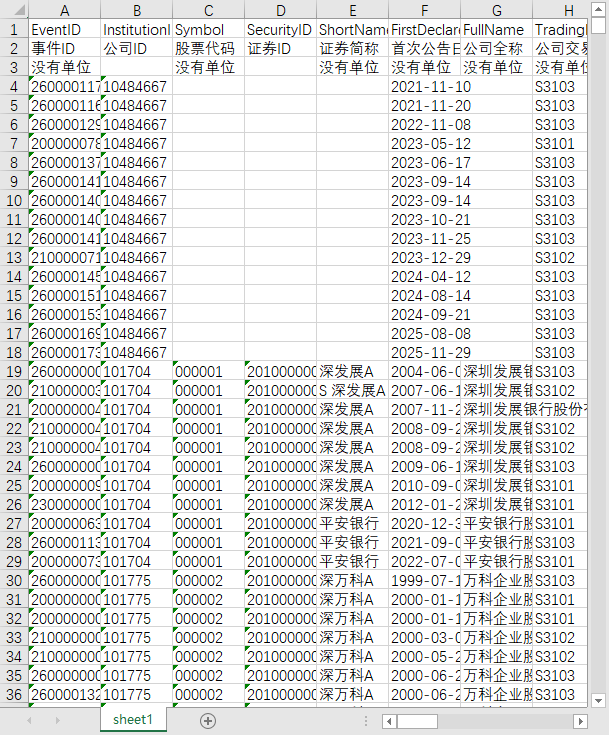609x735 pixels.
Task: Select row 19 header
Action: [x=14, y=371]
